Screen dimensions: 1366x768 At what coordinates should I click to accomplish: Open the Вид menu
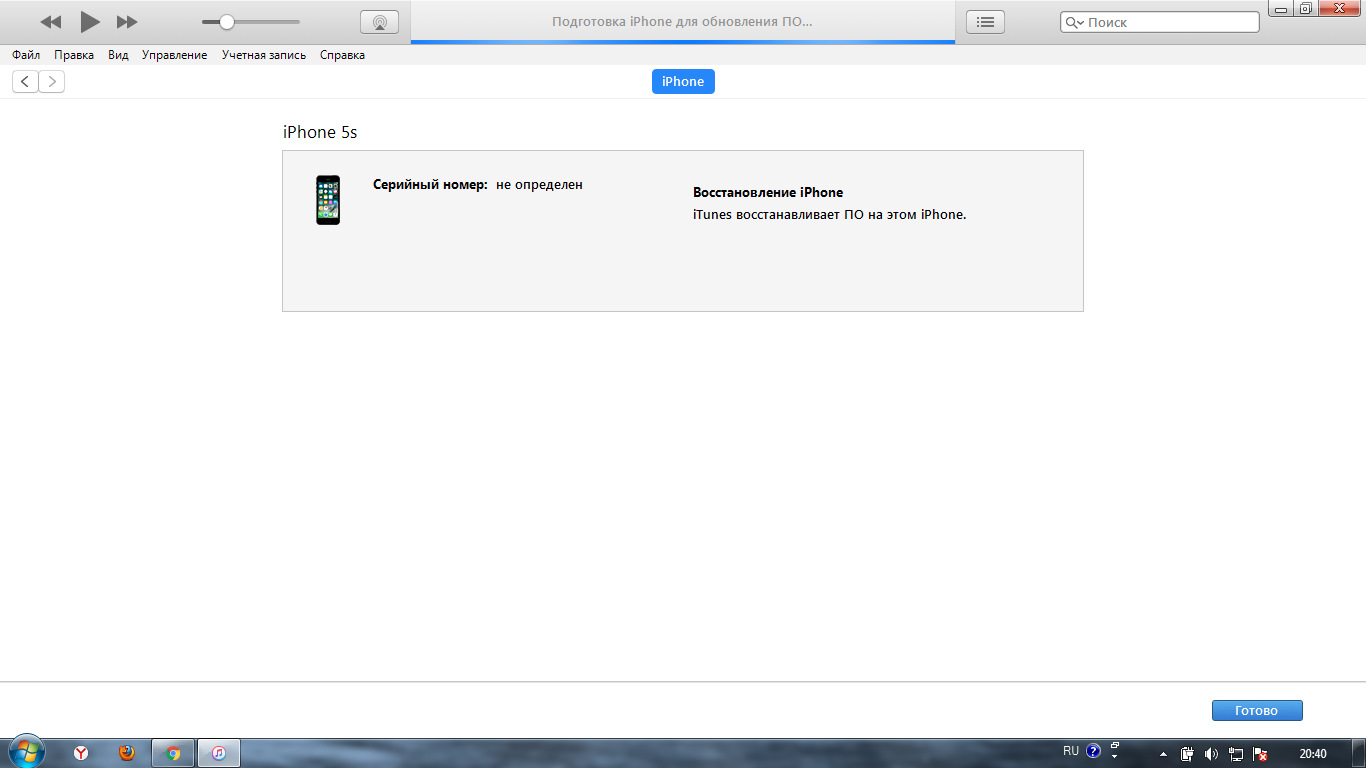118,55
